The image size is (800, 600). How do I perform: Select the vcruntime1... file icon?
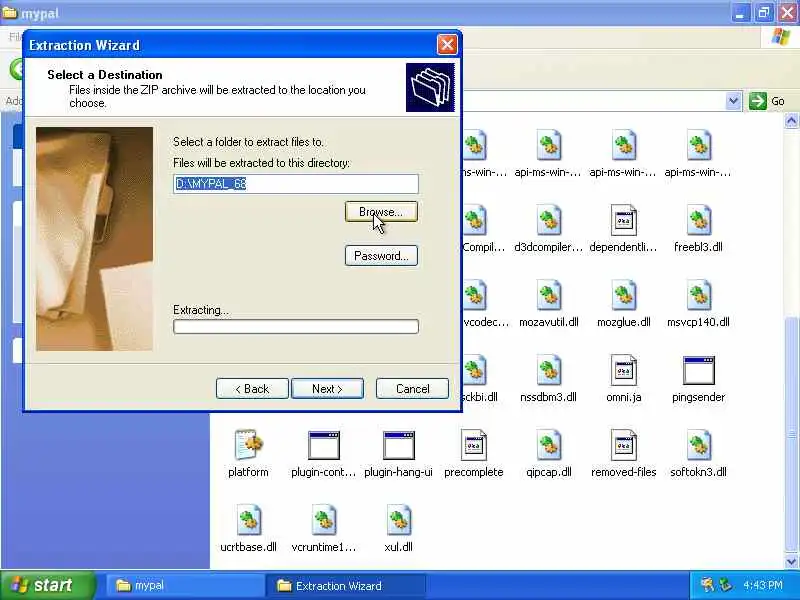coord(323,520)
